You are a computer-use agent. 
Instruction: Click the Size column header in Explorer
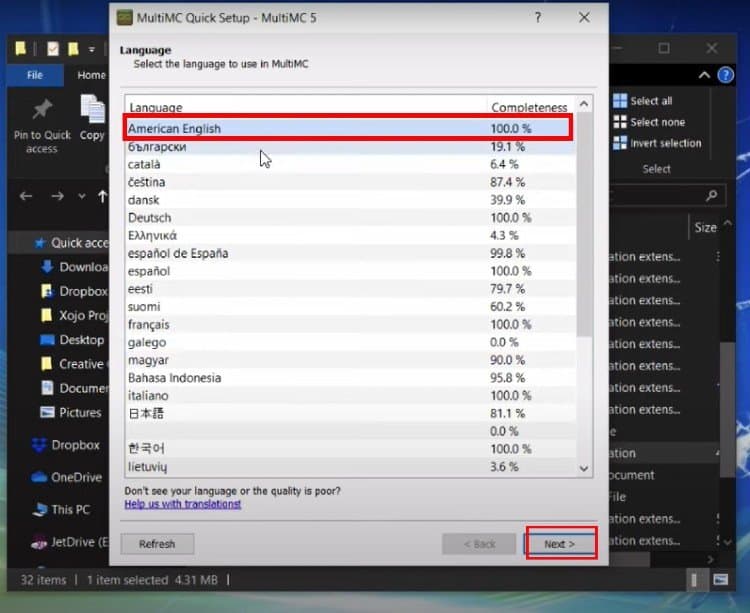(706, 228)
